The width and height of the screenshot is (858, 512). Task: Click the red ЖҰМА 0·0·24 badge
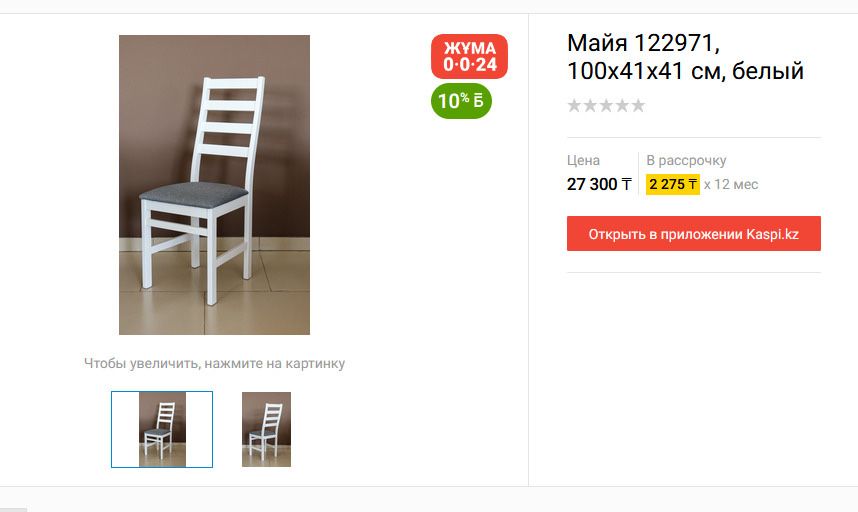pyautogui.click(x=469, y=56)
